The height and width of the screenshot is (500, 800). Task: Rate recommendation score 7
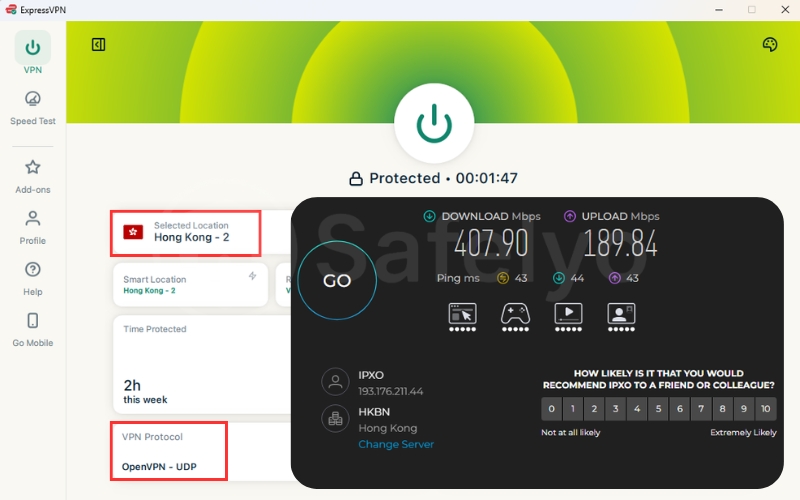point(702,409)
